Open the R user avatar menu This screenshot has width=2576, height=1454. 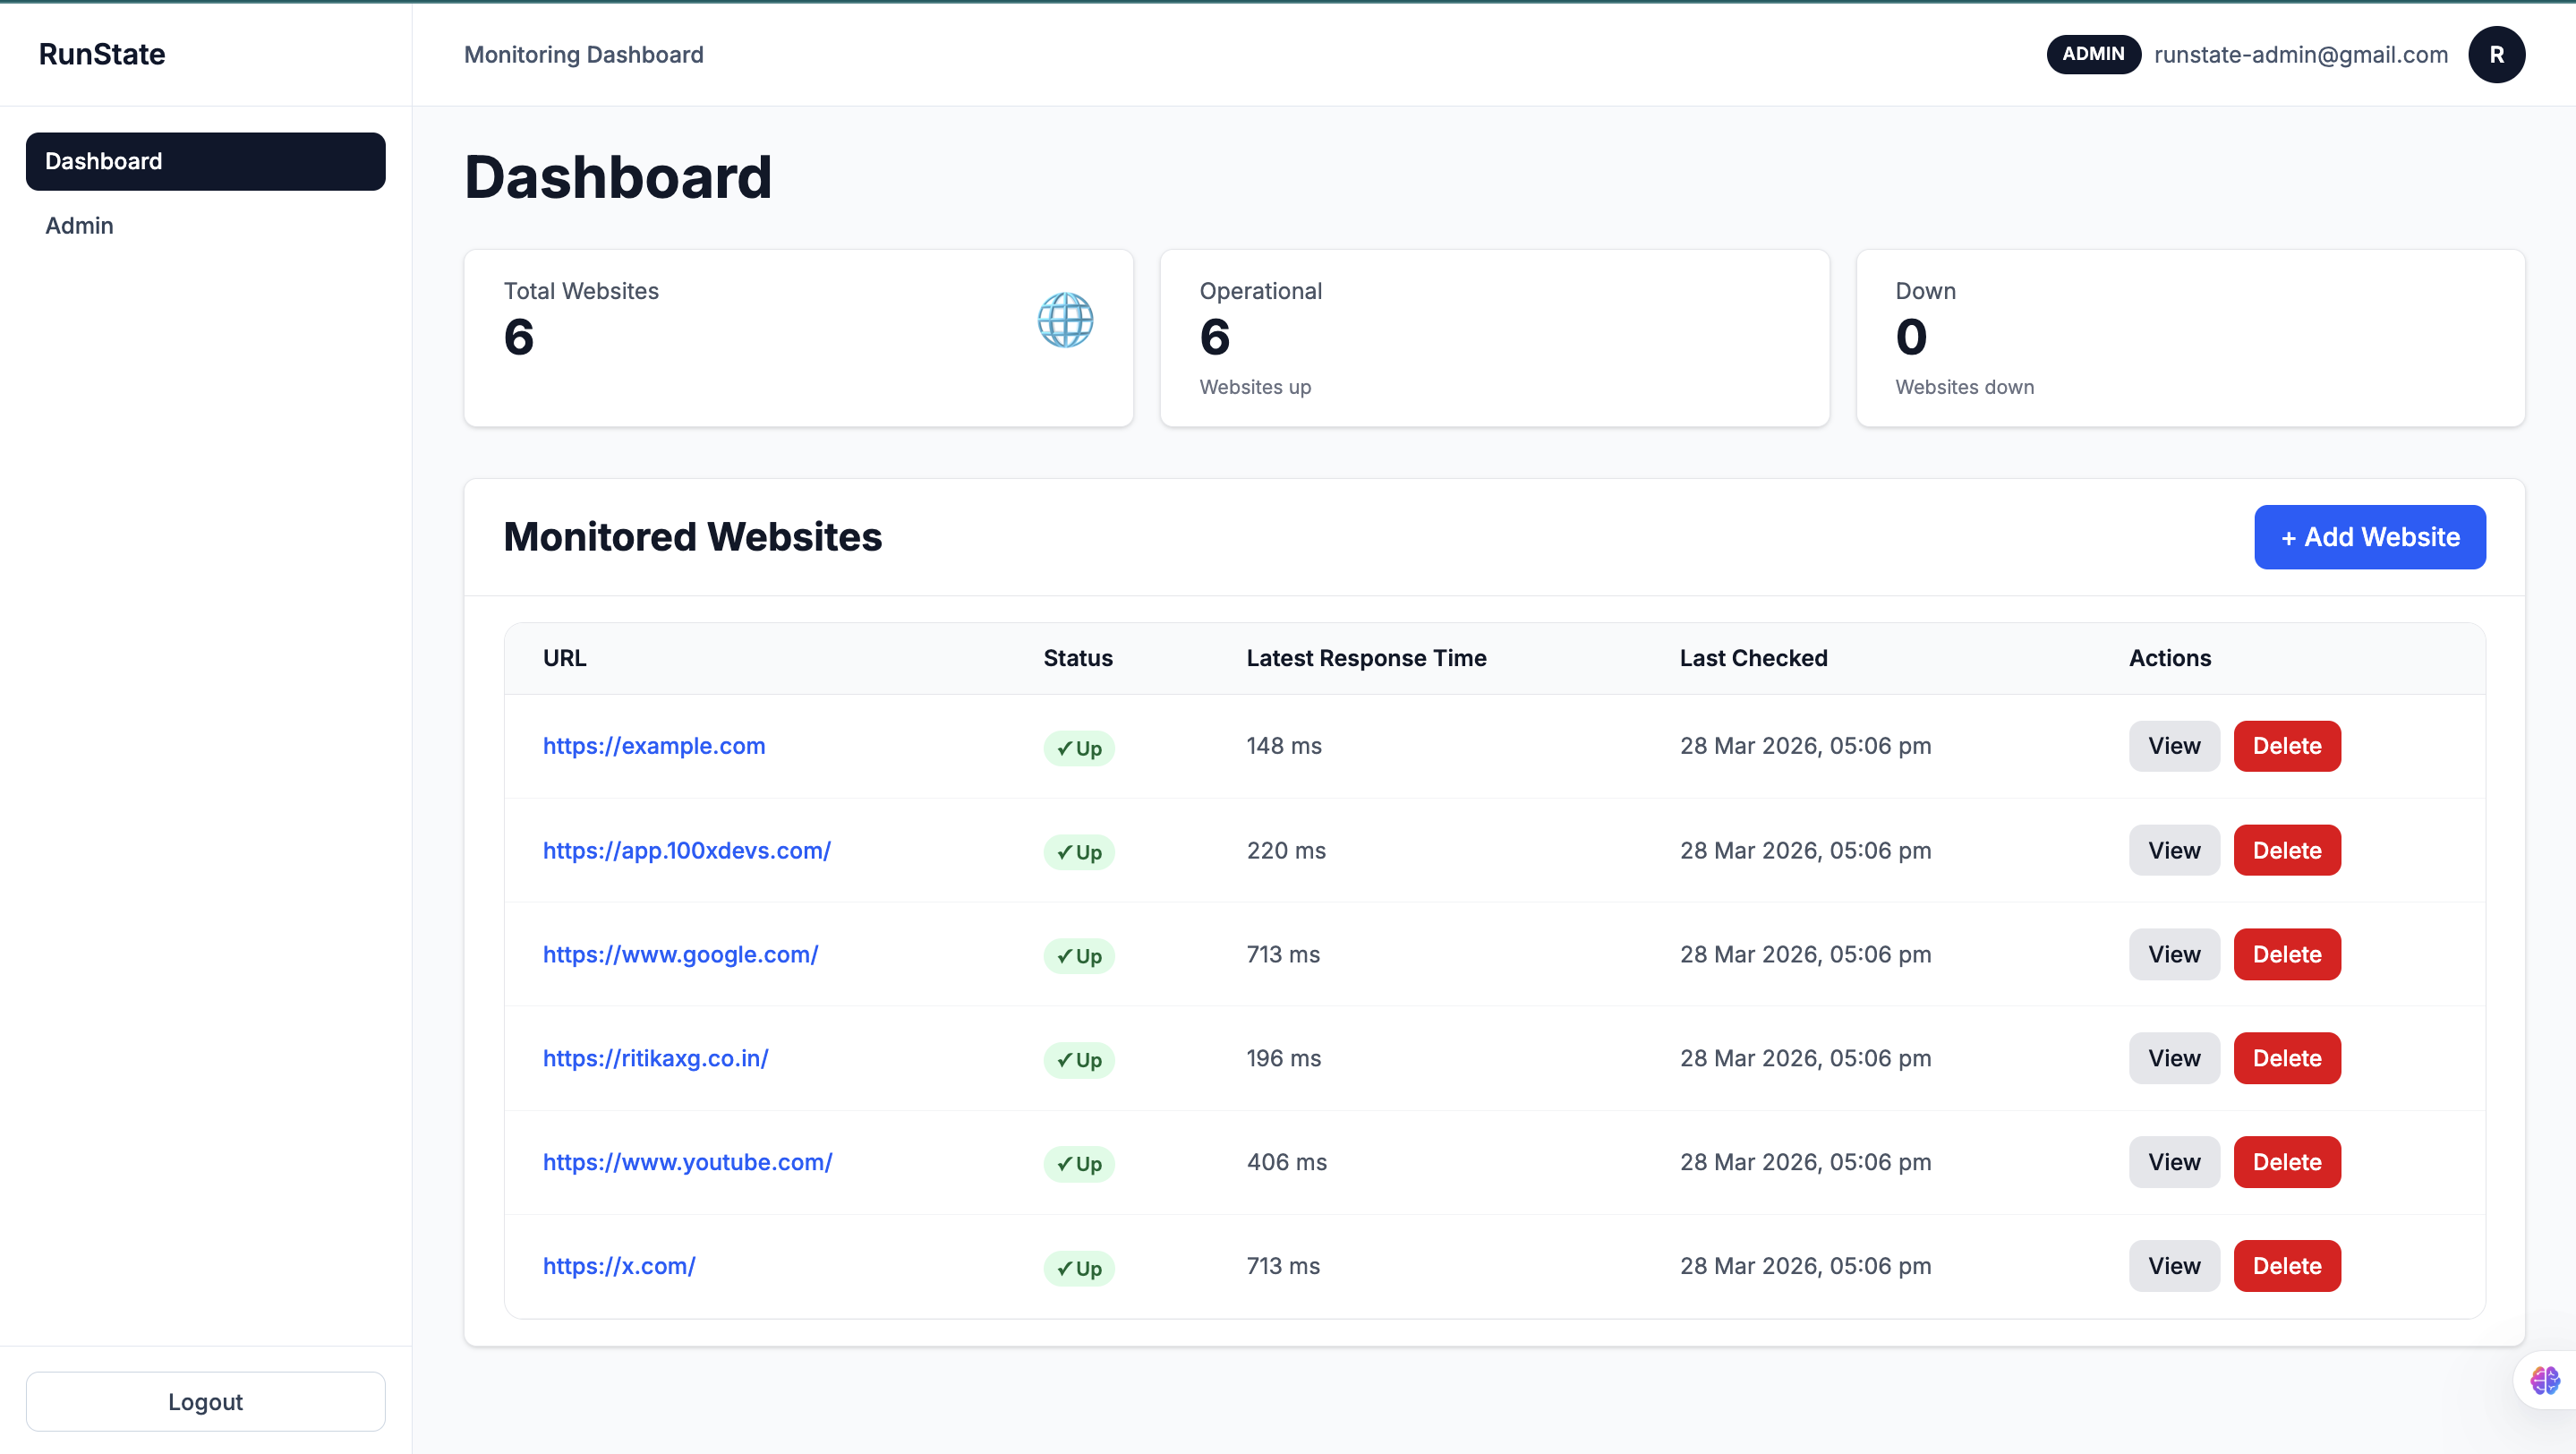click(2496, 55)
